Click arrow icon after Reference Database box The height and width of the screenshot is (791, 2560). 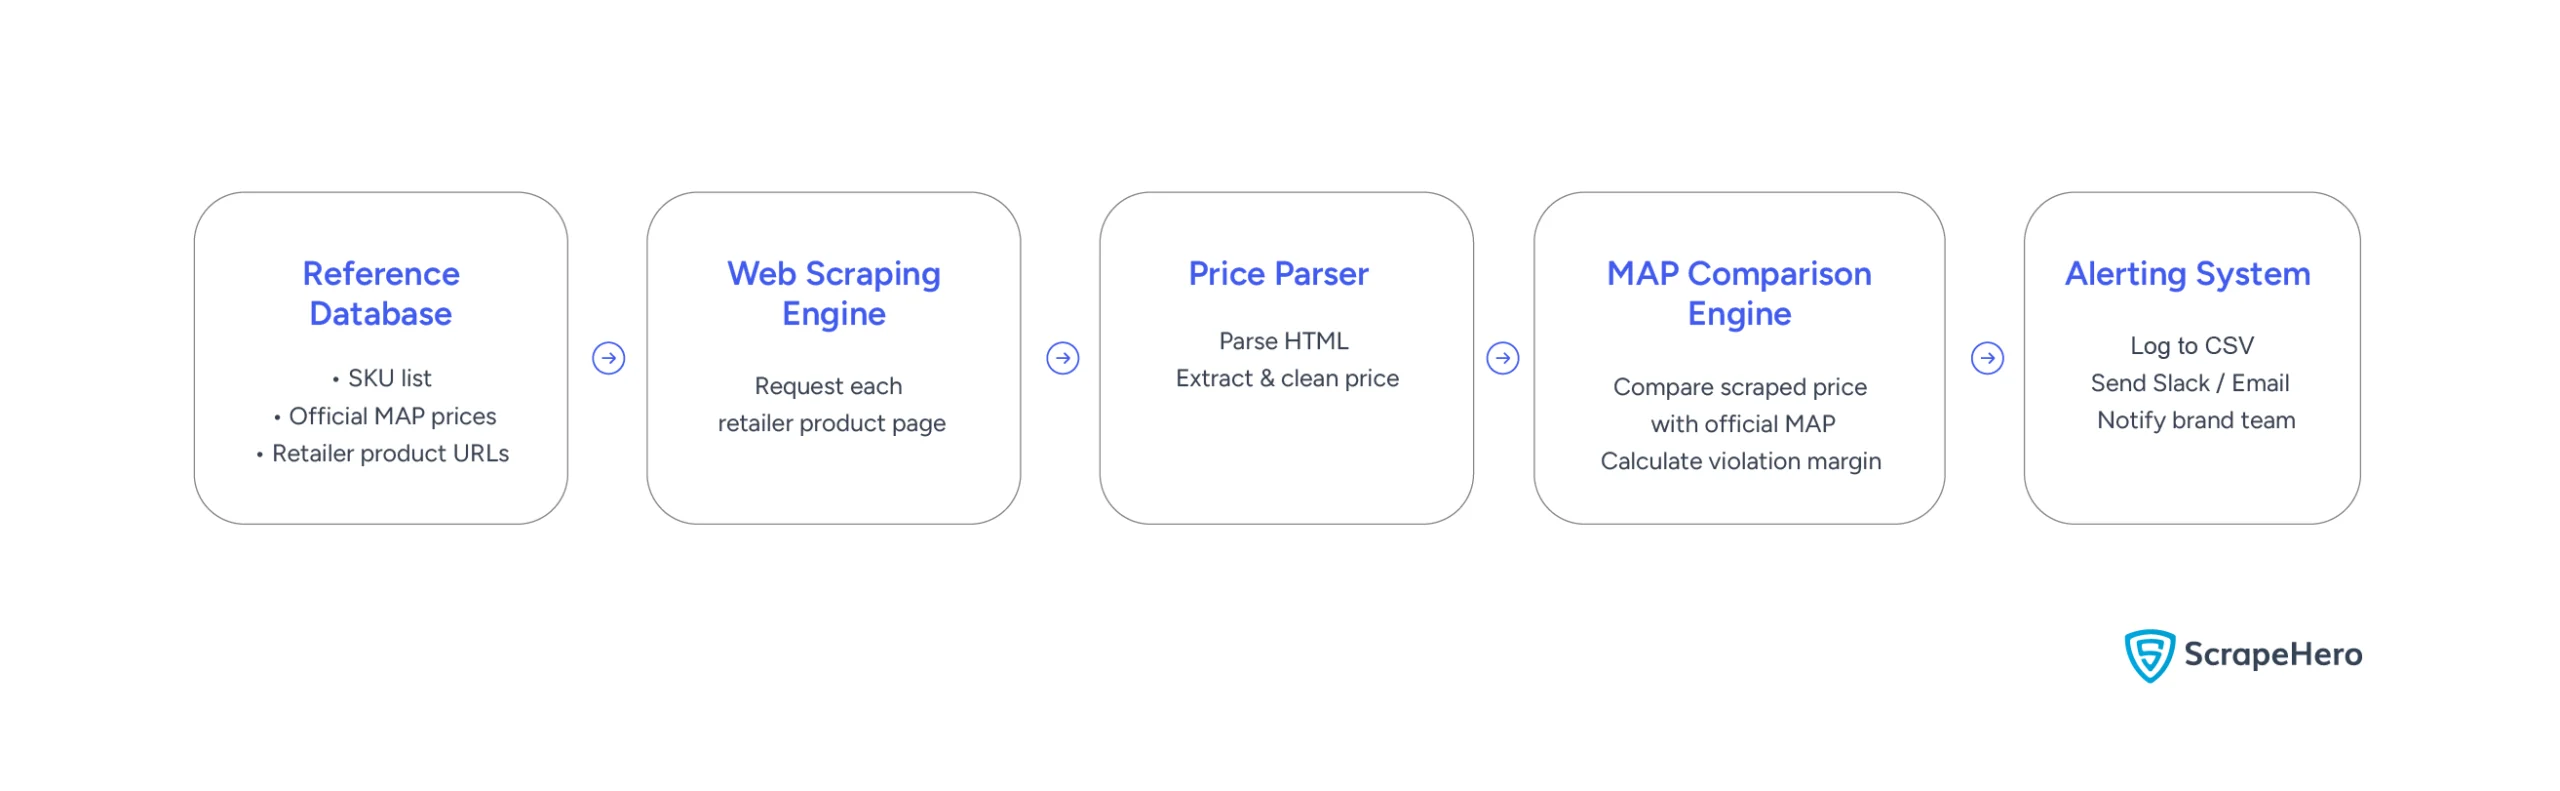point(608,358)
